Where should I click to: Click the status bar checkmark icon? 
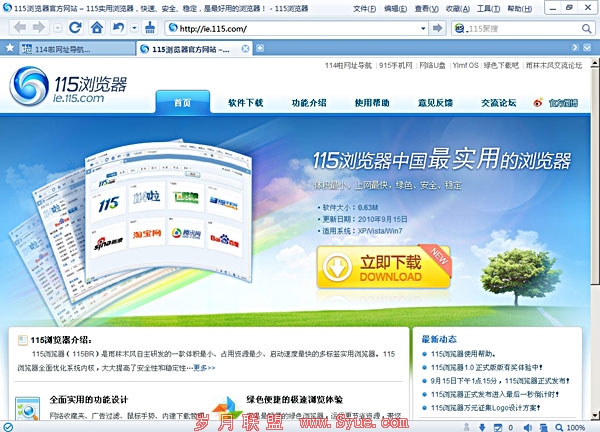click(8, 427)
